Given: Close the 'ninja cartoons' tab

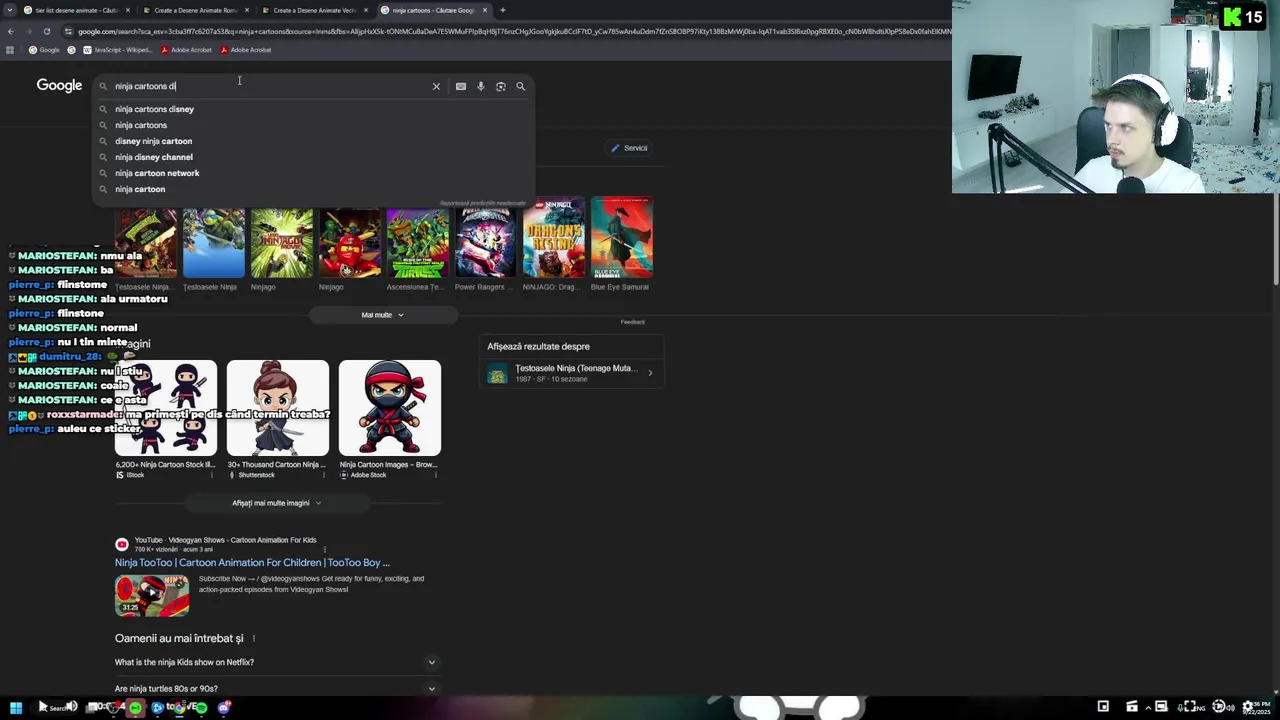Looking at the screenshot, I should pyautogui.click(x=485, y=10).
